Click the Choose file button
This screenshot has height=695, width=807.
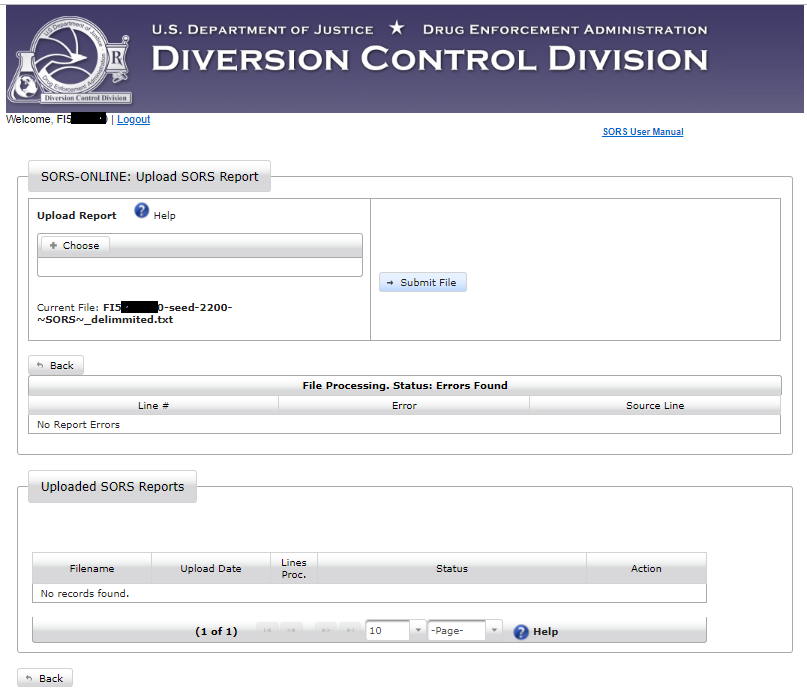coord(75,246)
